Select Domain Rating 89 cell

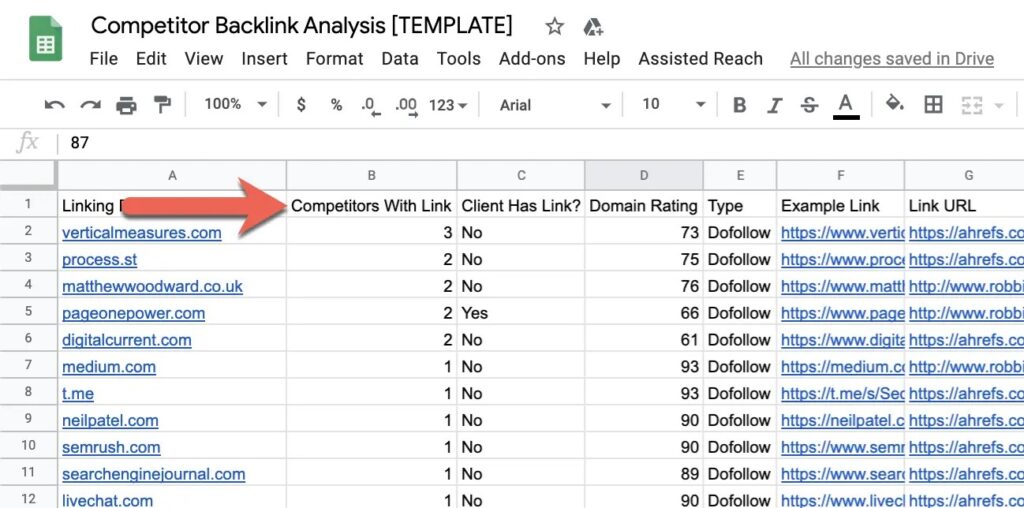point(644,473)
